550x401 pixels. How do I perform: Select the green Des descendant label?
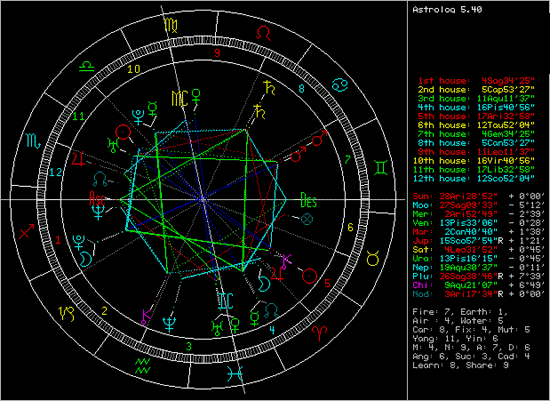[x=309, y=200]
